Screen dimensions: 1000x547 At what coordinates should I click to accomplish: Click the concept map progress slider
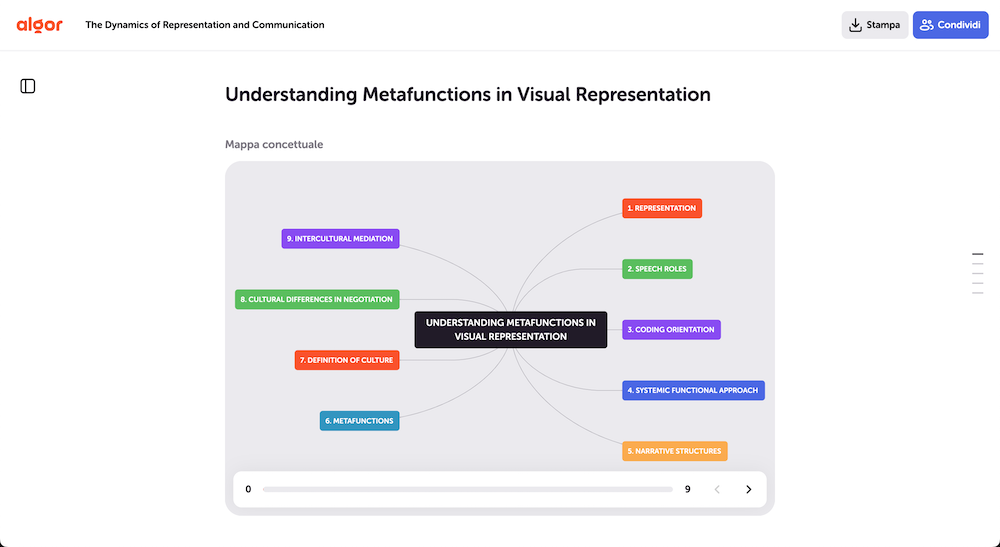467,490
